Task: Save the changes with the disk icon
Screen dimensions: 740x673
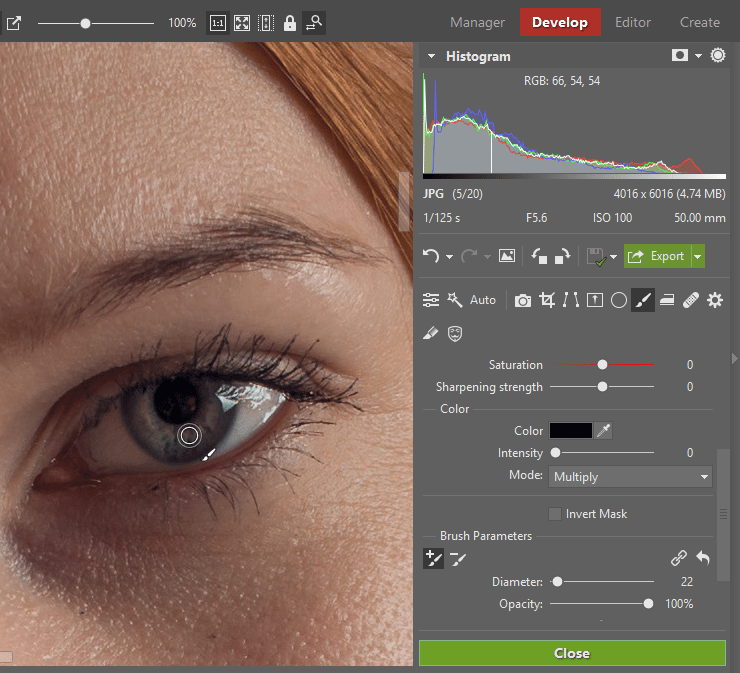Action: point(596,257)
